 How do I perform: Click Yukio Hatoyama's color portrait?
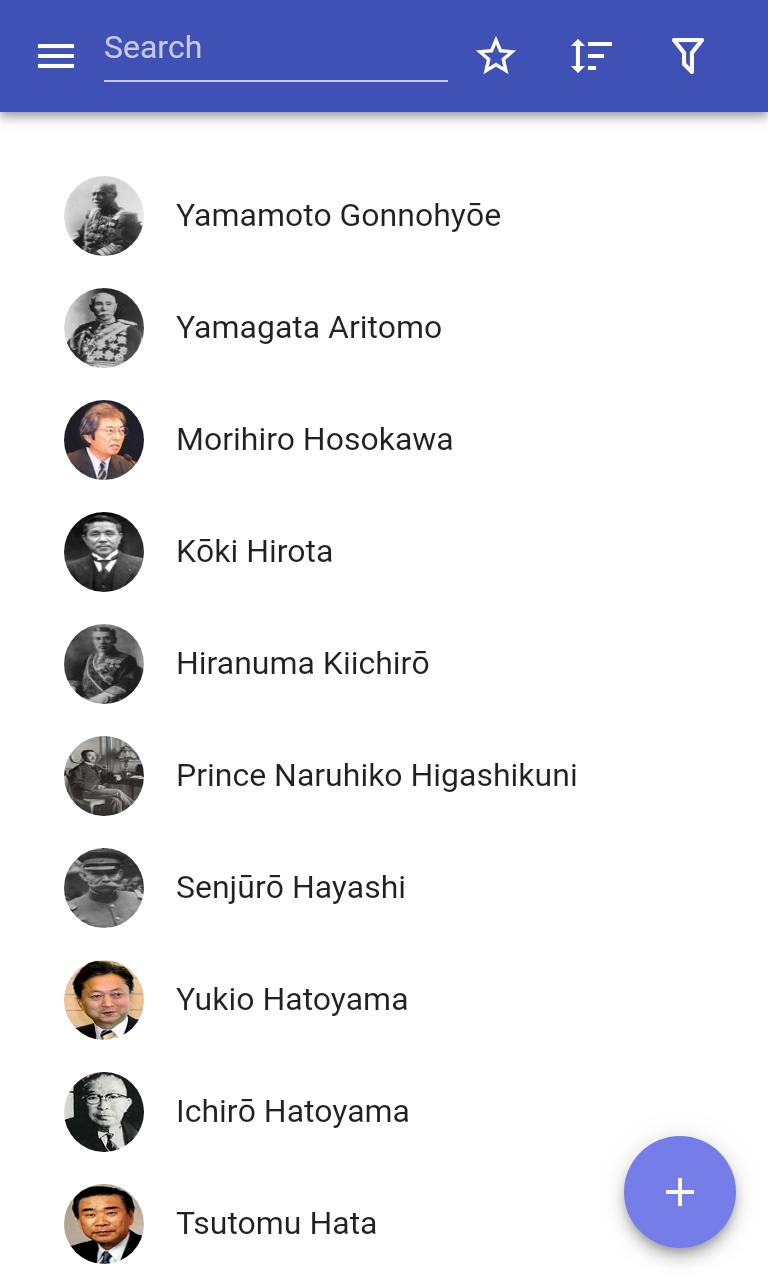pyautogui.click(x=104, y=1000)
